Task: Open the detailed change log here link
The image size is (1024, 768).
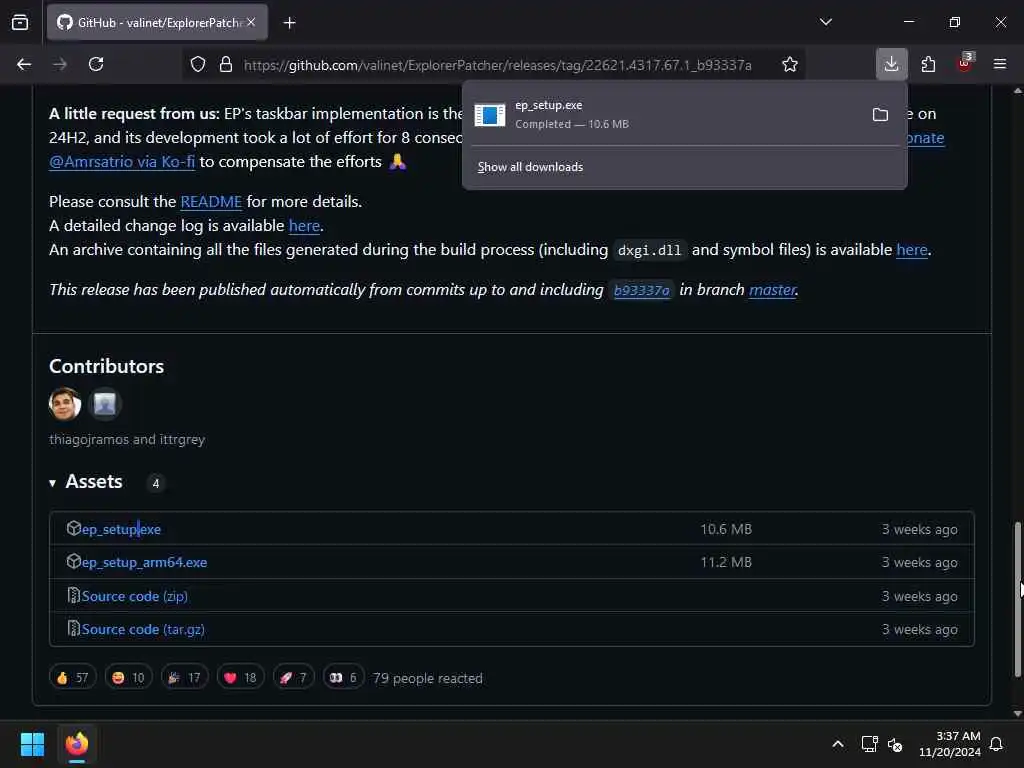Action: coord(304,226)
